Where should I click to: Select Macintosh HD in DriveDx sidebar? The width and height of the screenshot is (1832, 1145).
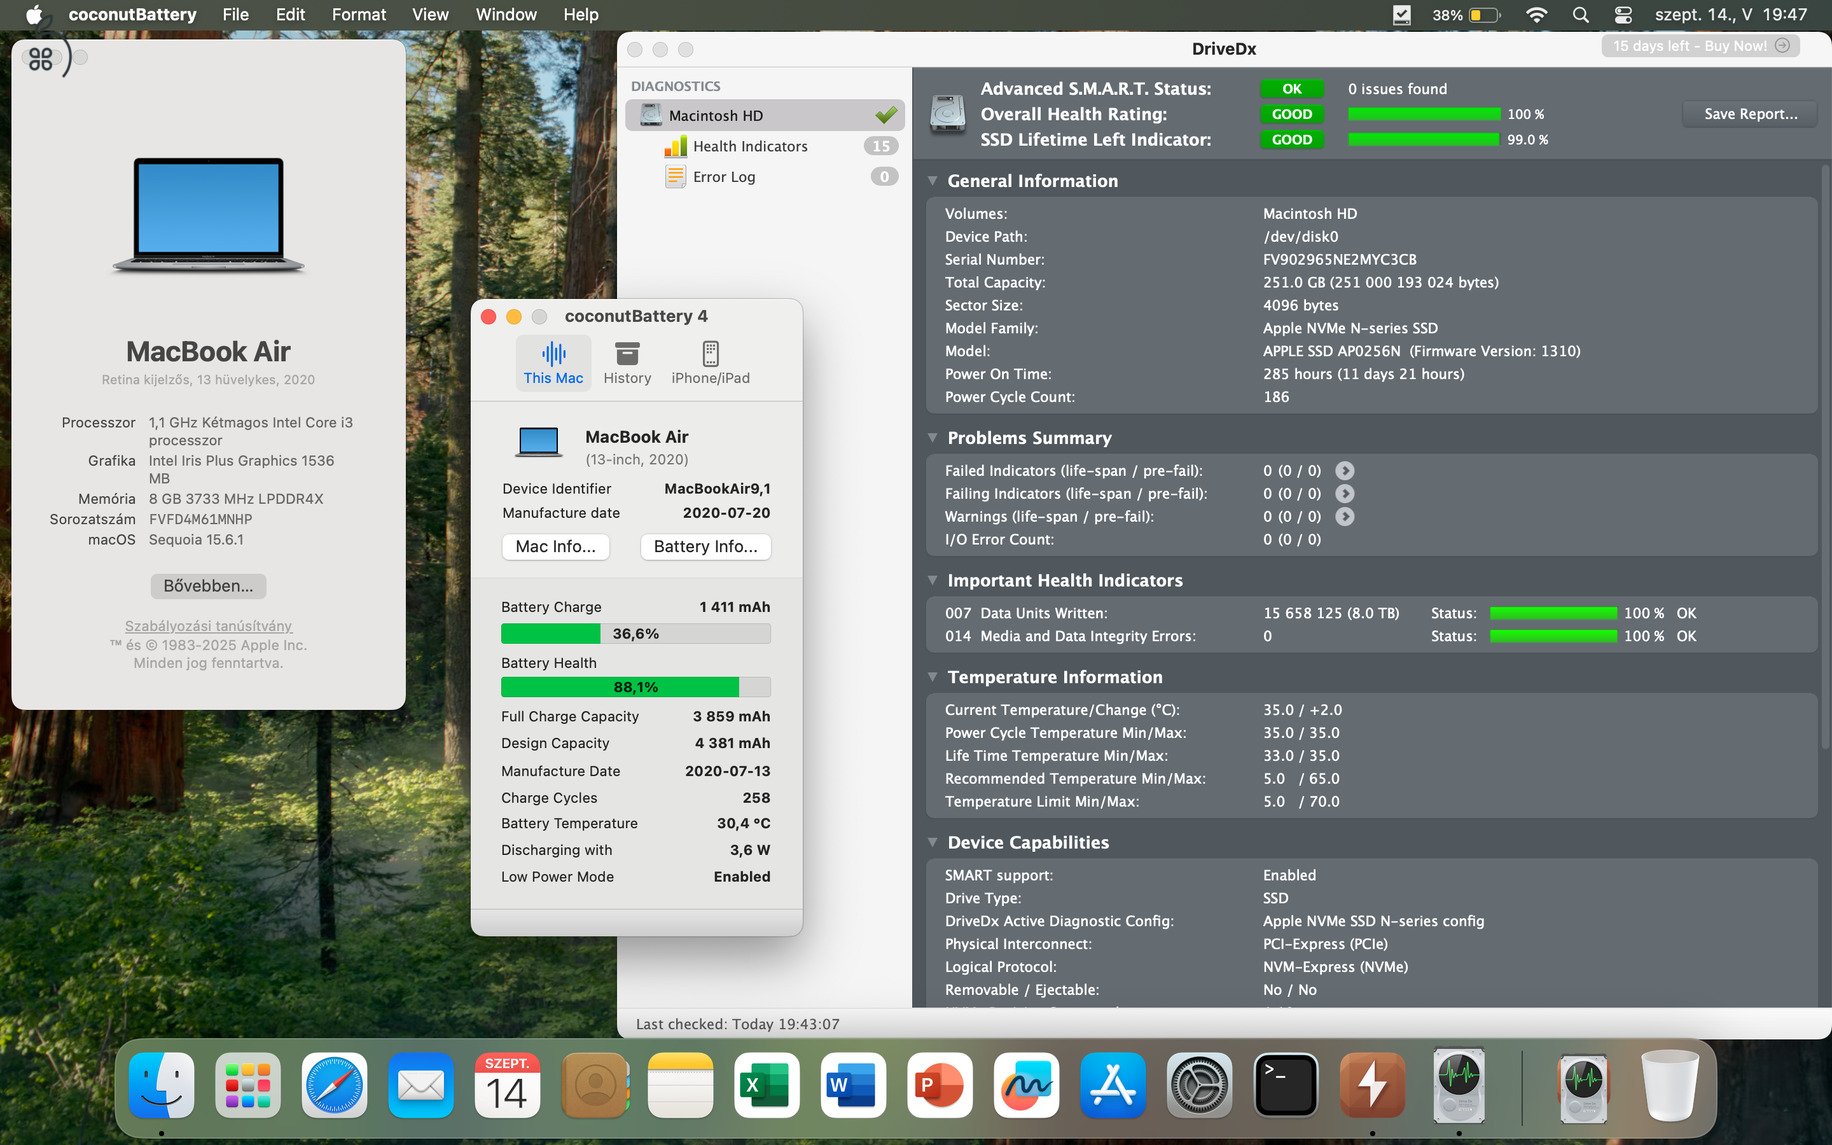point(765,116)
